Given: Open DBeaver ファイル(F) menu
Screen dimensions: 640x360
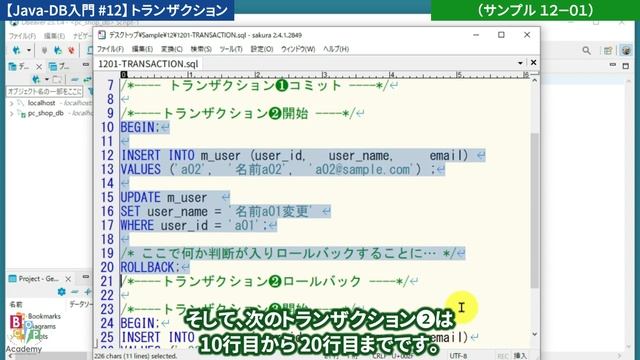Looking at the screenshot, I should (22, 36).
